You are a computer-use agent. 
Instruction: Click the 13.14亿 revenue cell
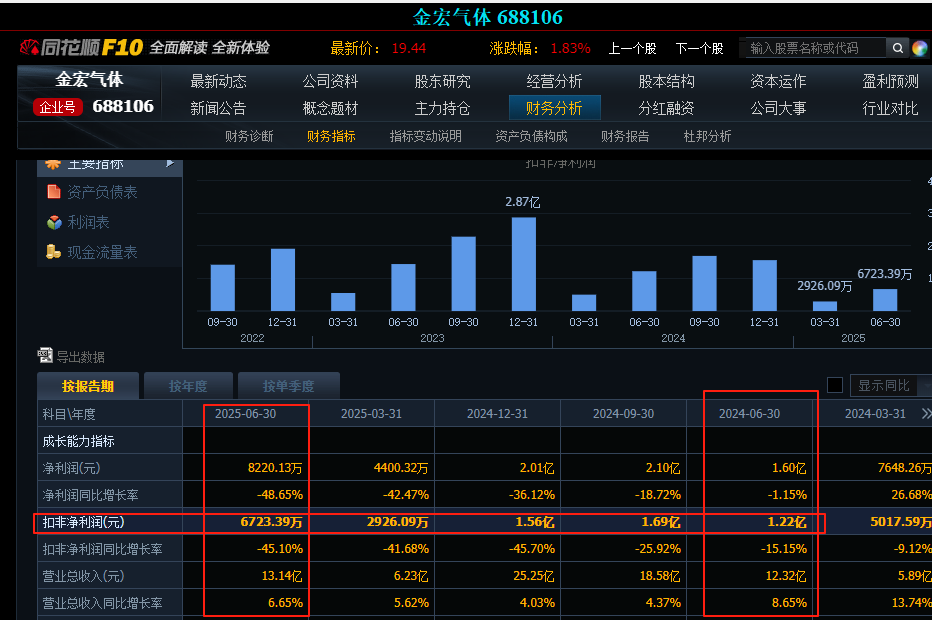click(282, 576)
